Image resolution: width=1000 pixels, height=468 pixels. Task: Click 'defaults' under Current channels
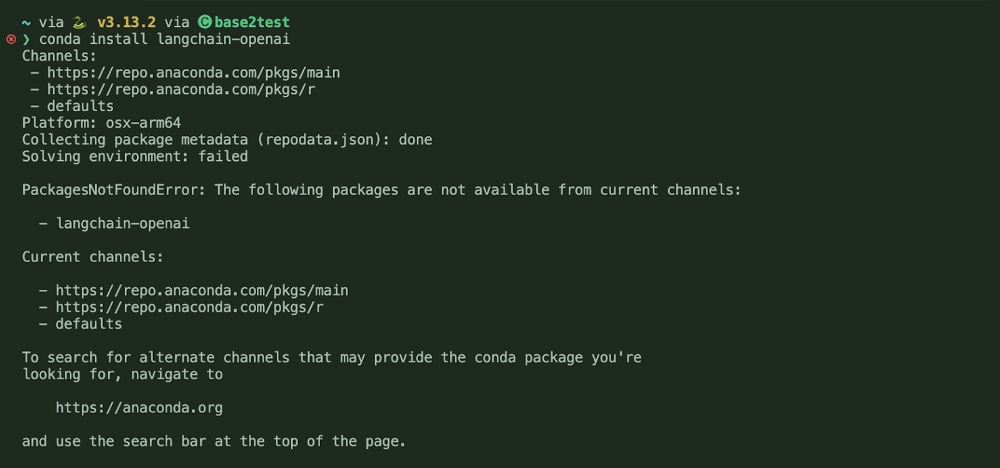tap(89, 324)
